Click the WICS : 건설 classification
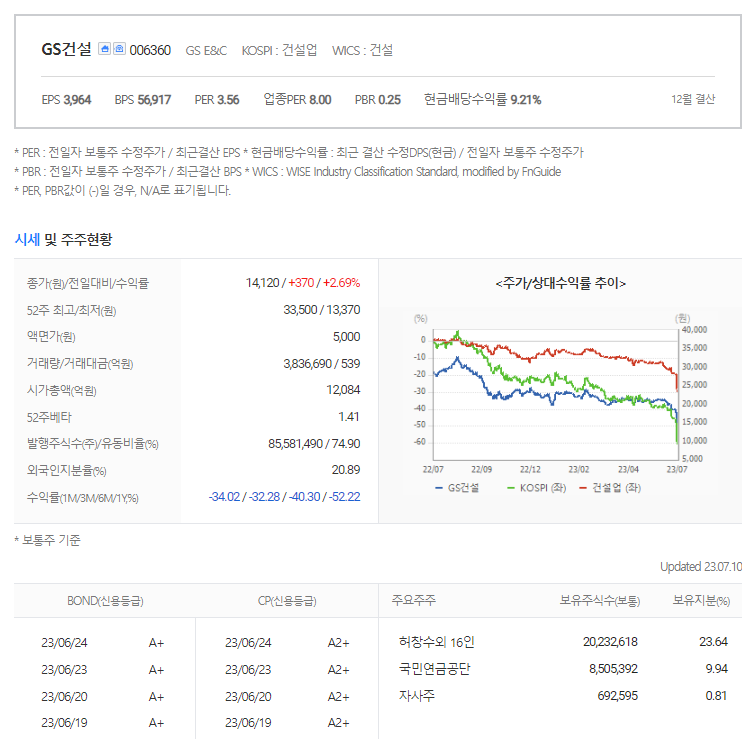The image size is (745, 739). 363,50
